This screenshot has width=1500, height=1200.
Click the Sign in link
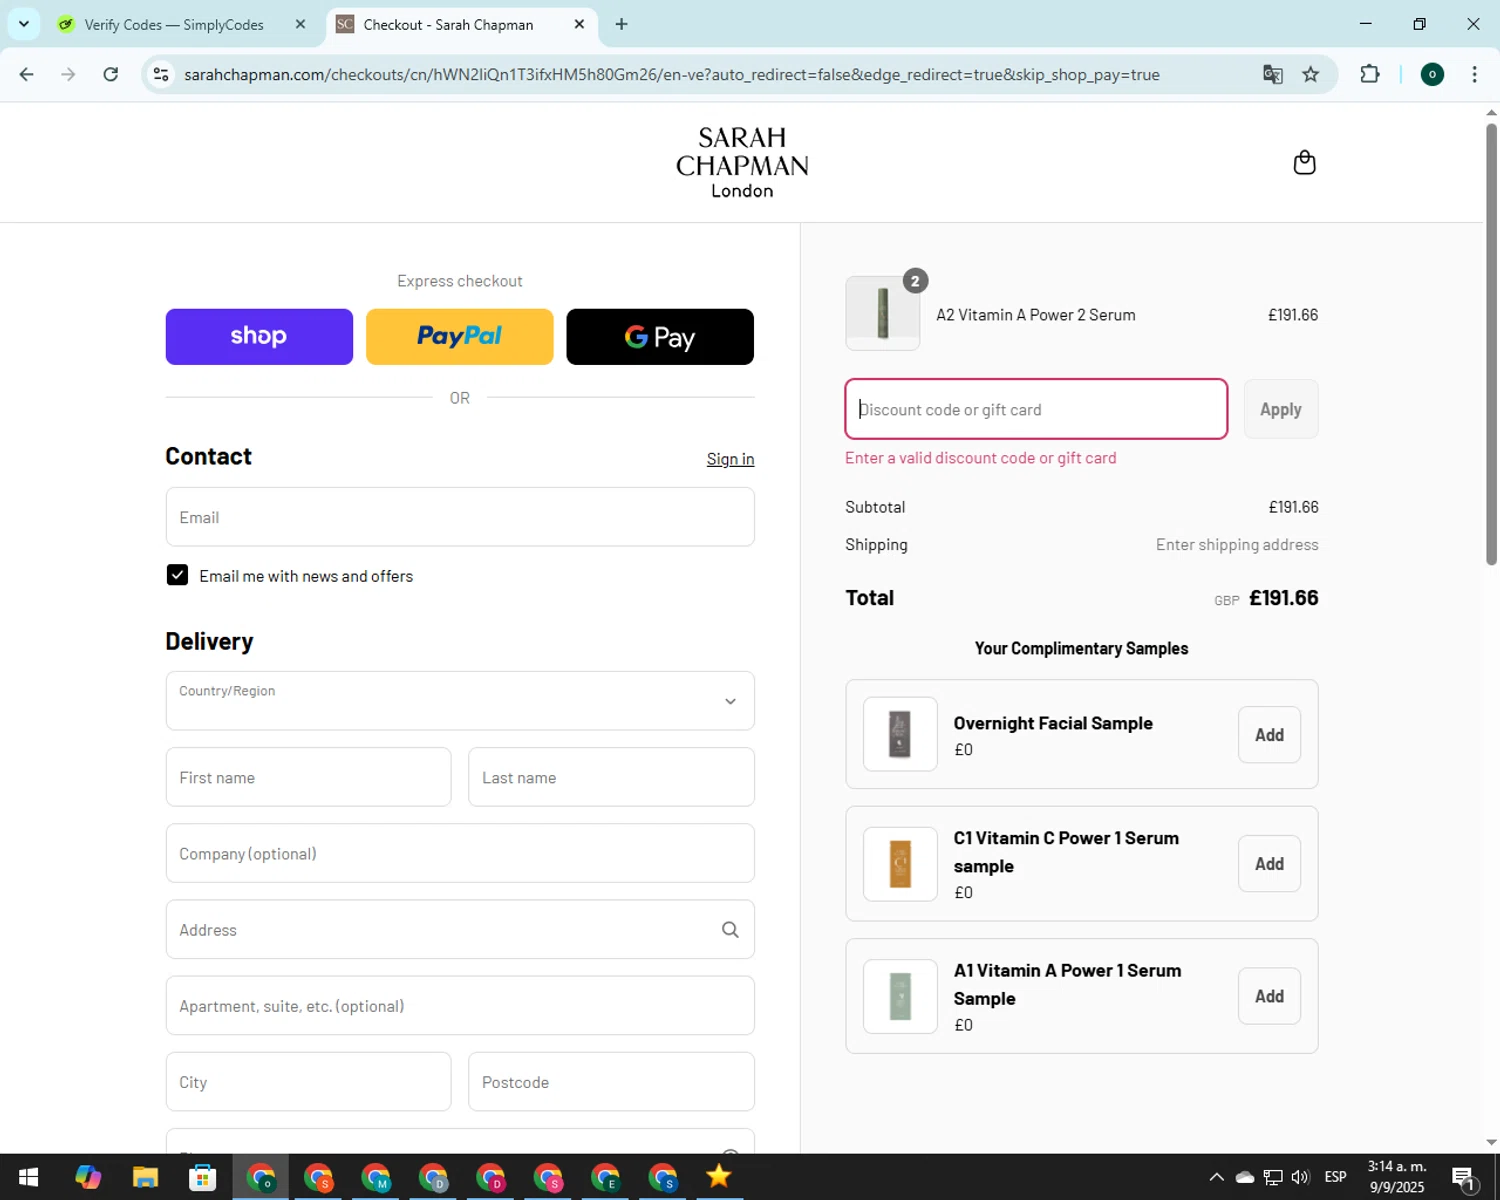click(730, 459)
